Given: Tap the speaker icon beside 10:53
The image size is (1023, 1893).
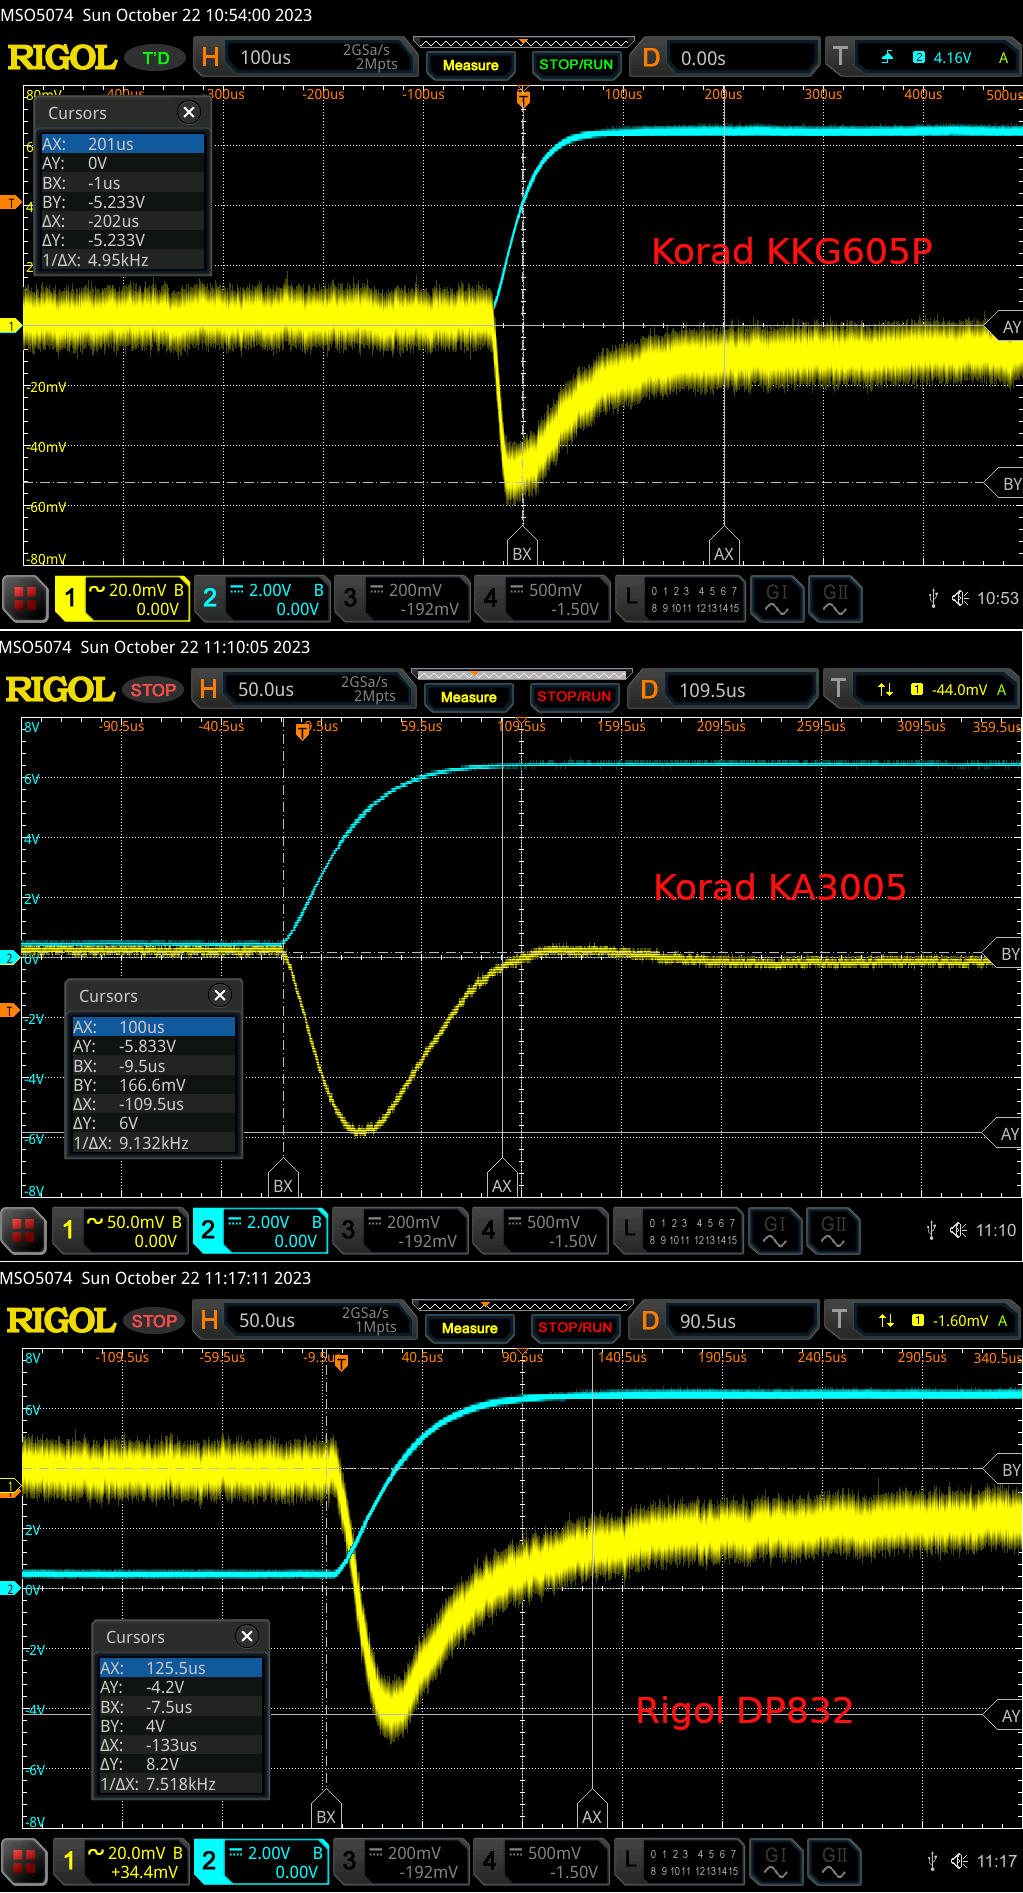Looking at the screenshot, I should (960, 598).
